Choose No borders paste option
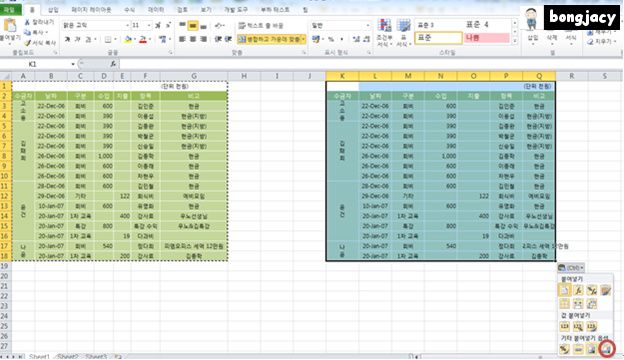Viewport: 624px width, 360px height. [x=564, y=304]
